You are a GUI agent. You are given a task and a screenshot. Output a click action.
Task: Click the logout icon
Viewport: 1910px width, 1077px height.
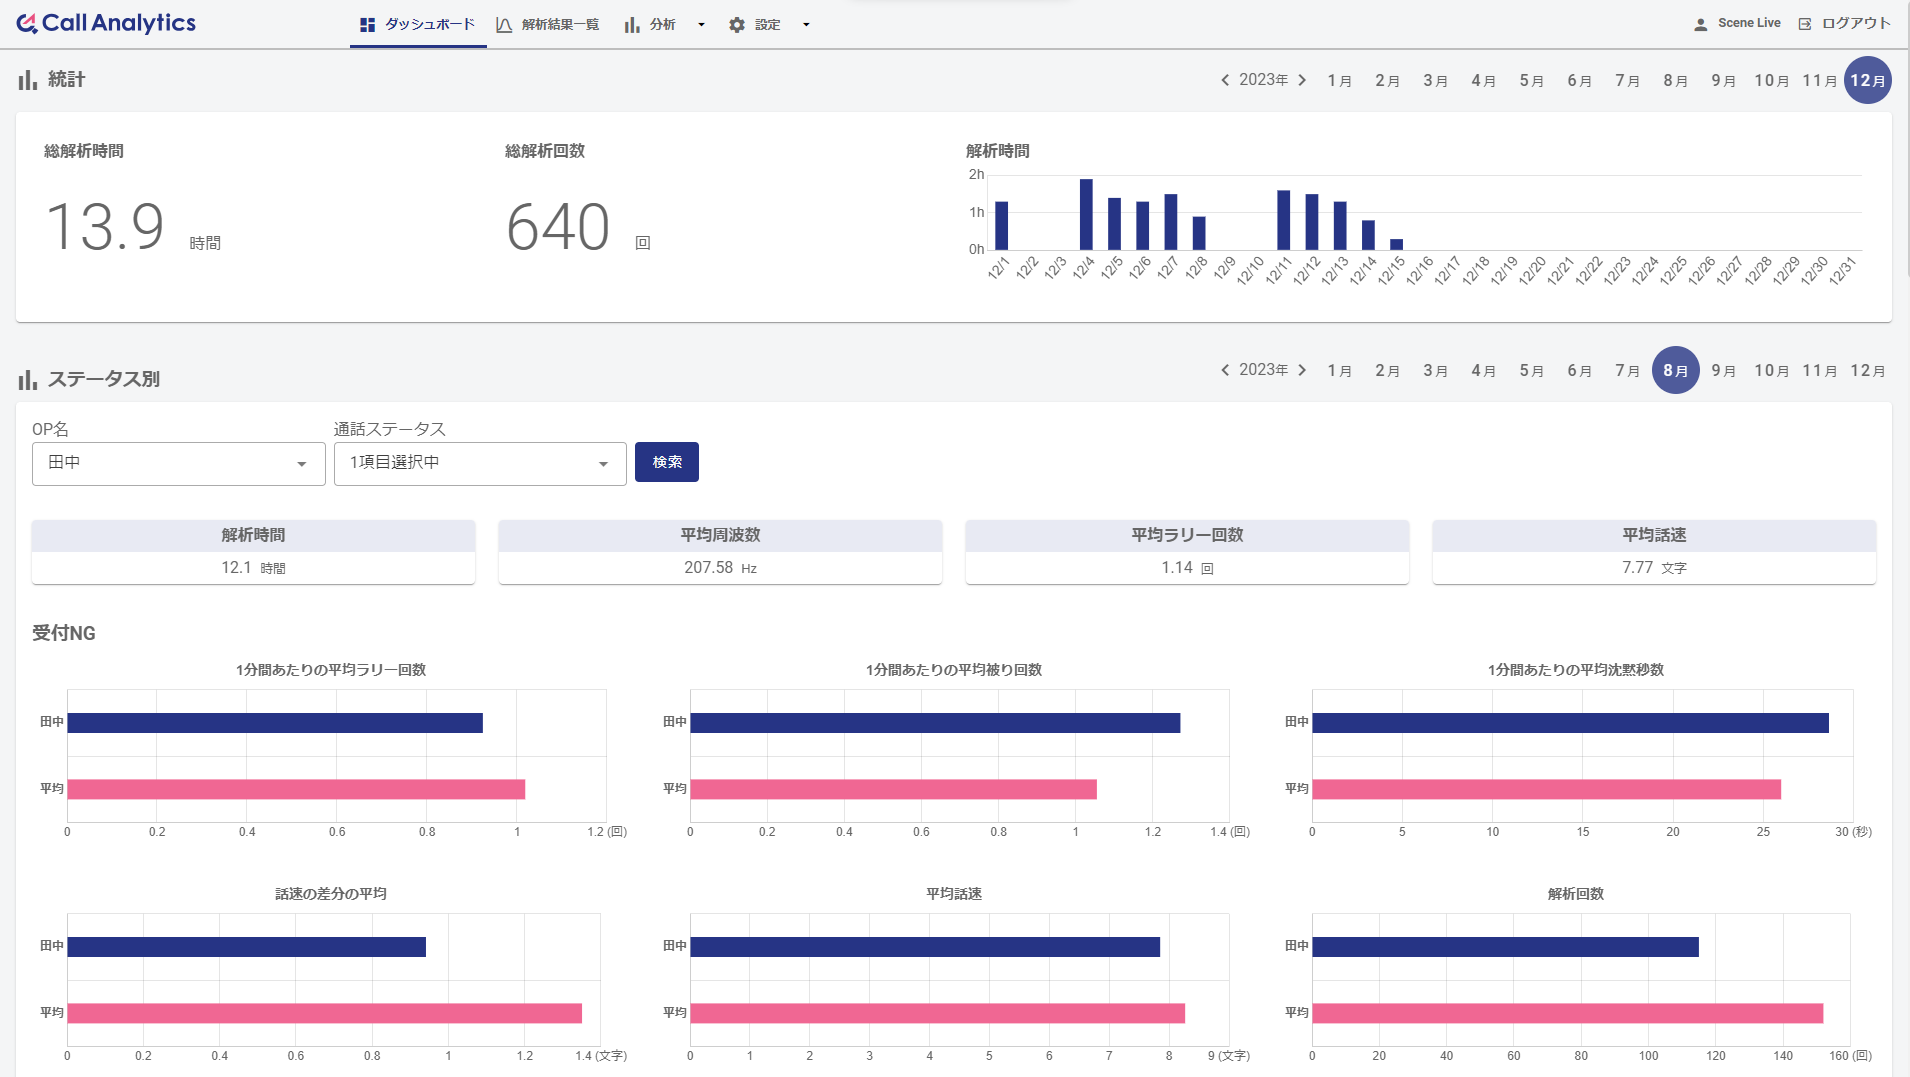[x=1805, y=24]
